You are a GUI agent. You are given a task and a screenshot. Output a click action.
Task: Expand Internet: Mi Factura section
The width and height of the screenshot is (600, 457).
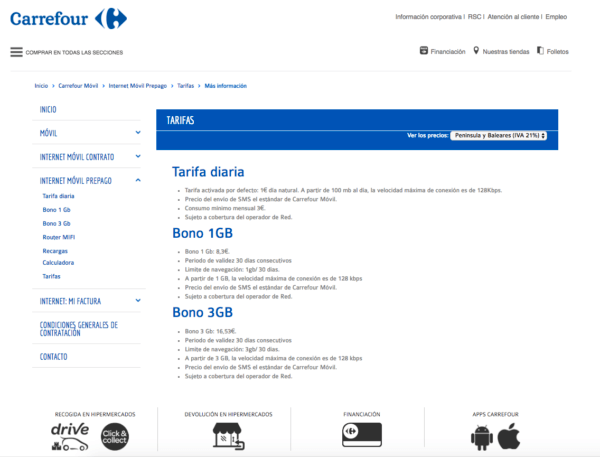pos(138,301)
